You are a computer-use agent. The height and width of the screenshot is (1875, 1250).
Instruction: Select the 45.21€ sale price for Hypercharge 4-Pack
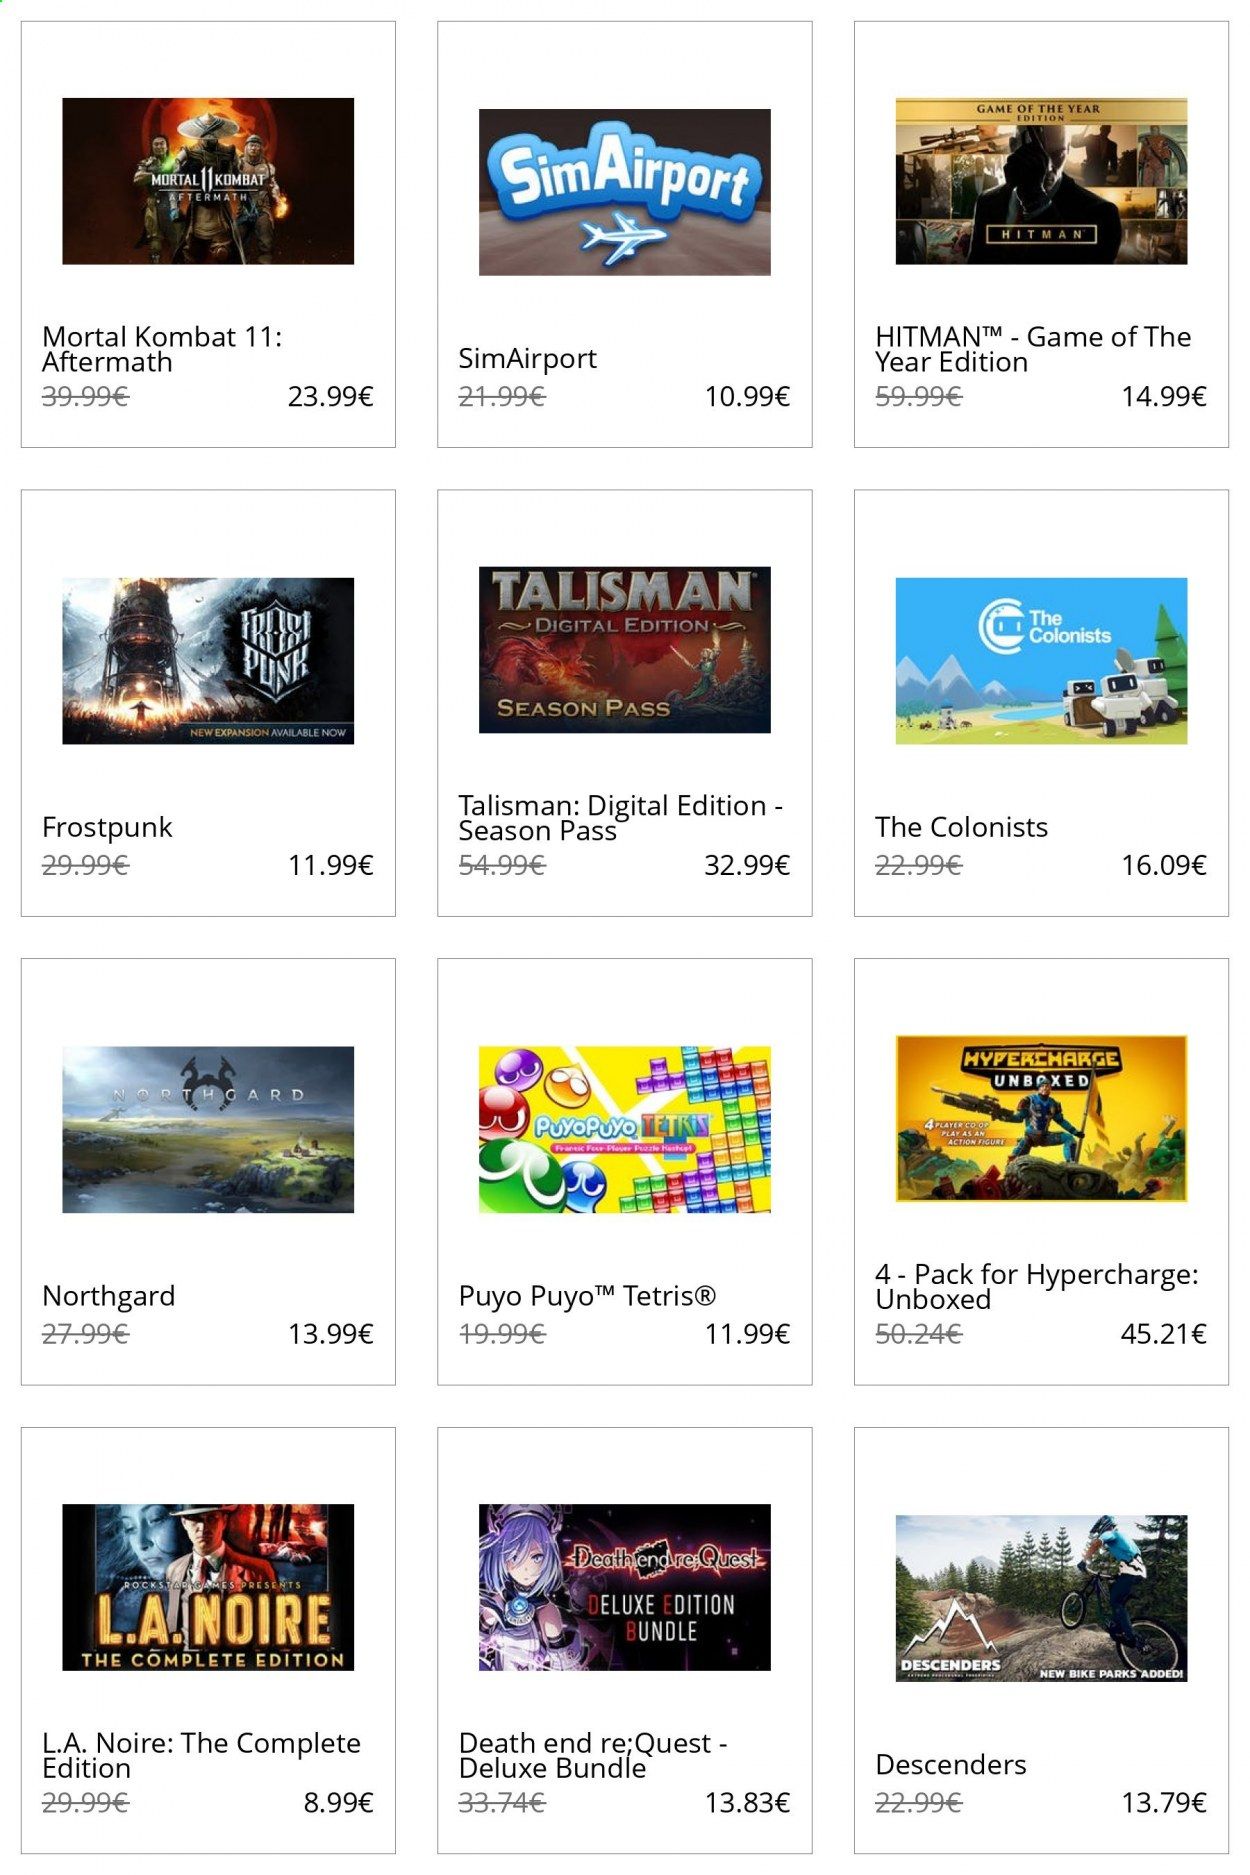click(1164, 1334)
